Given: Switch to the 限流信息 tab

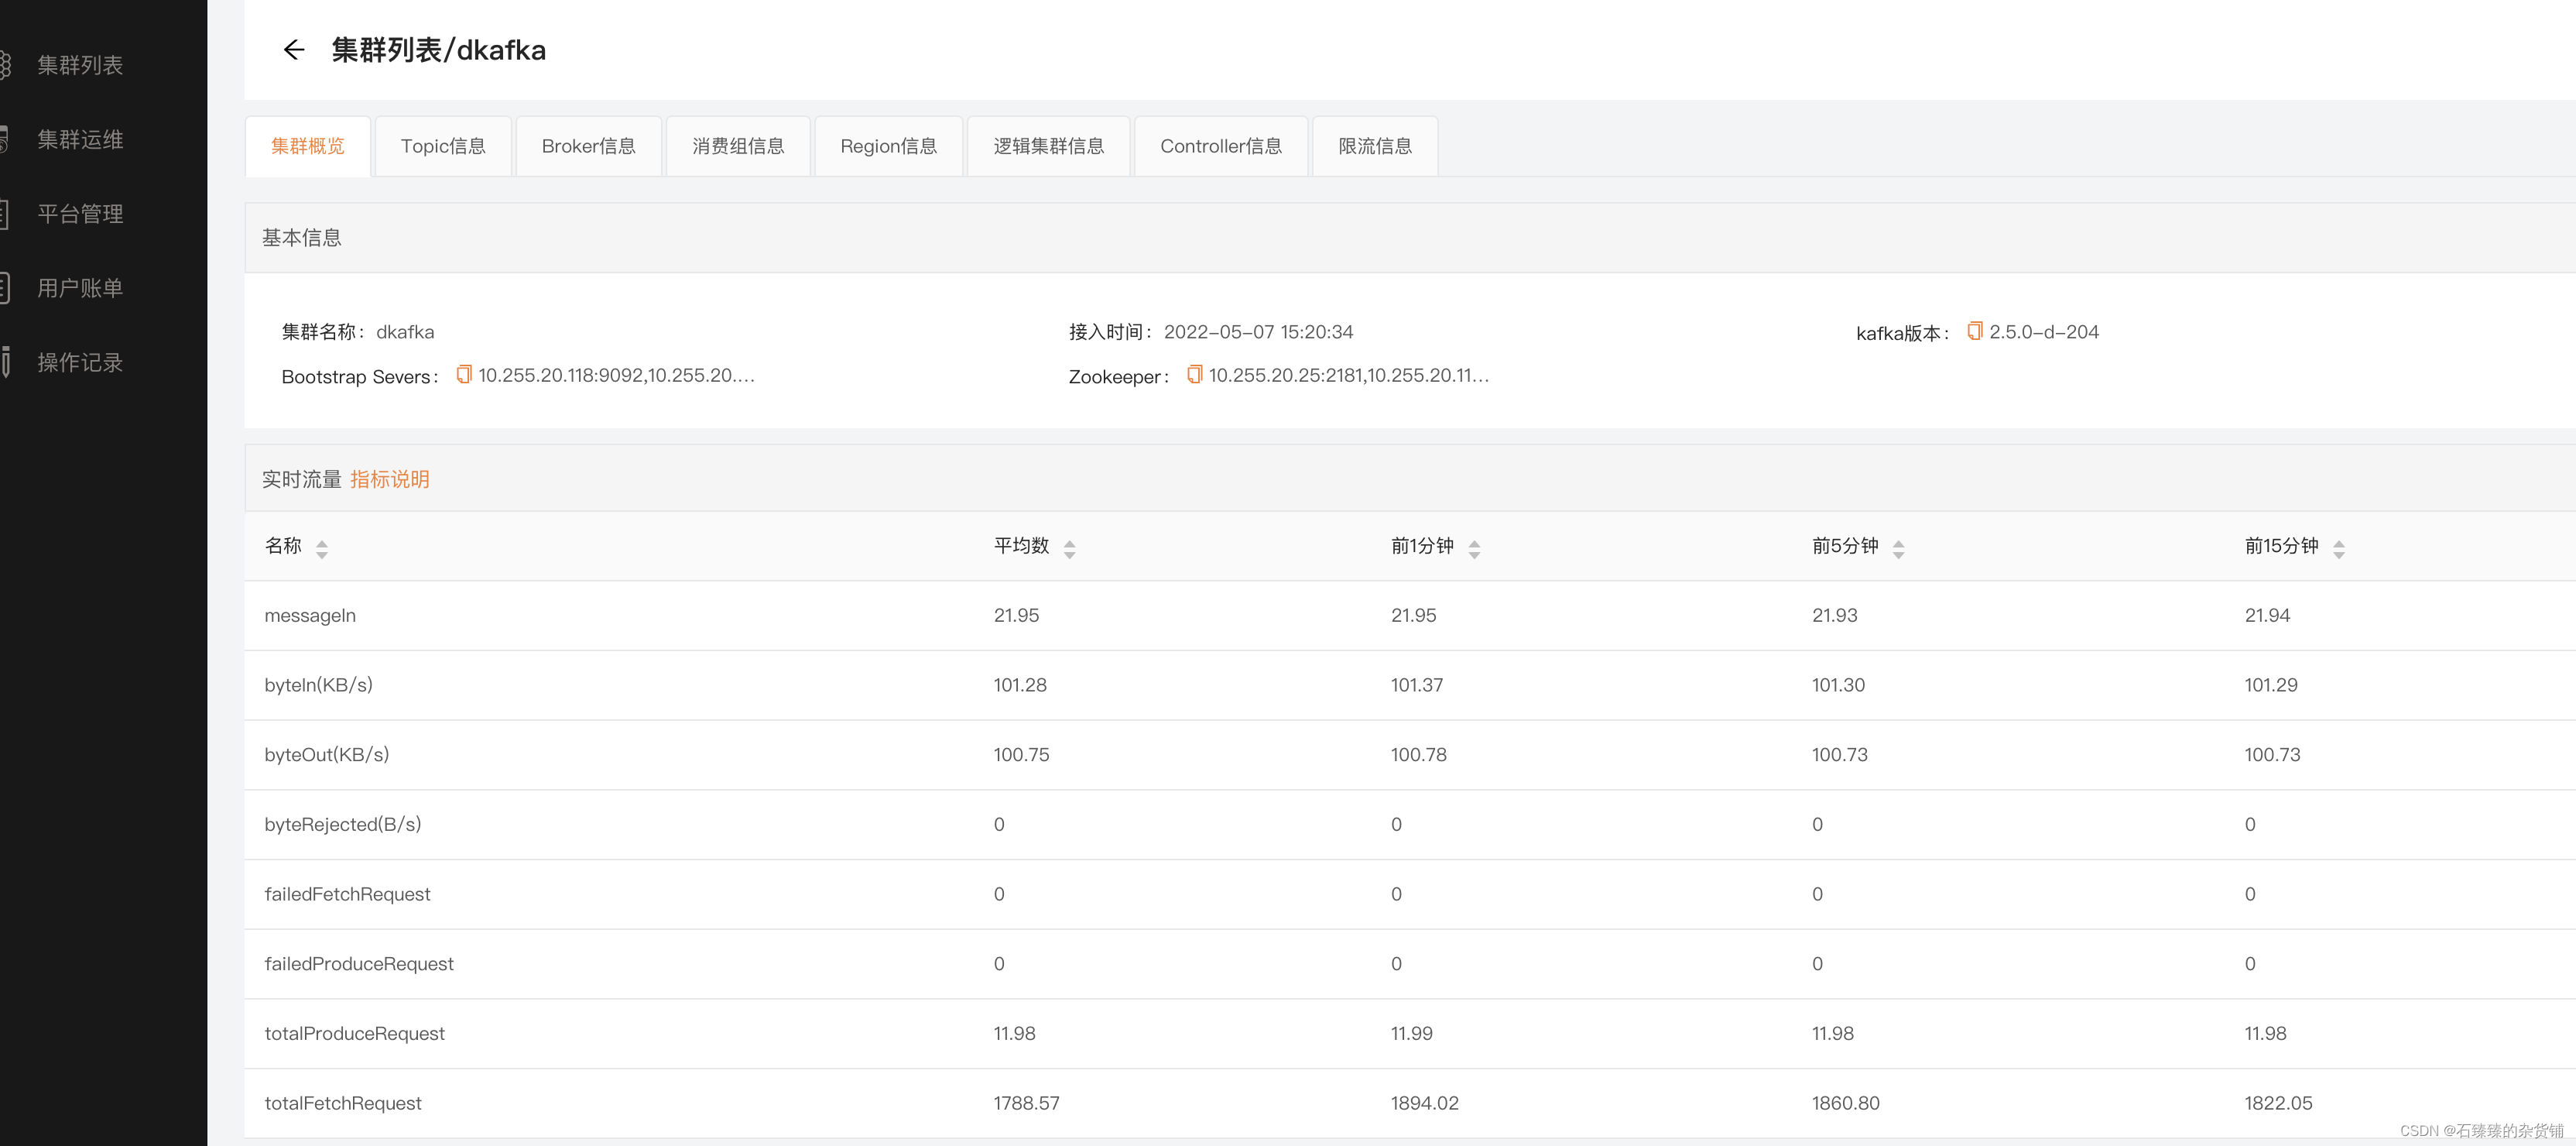Looking at the screenshot, I should click(1375, 146).
